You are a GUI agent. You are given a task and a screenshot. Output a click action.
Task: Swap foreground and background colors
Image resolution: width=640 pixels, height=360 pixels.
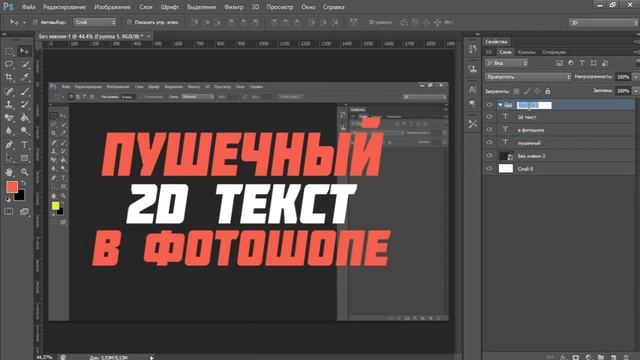23,183
